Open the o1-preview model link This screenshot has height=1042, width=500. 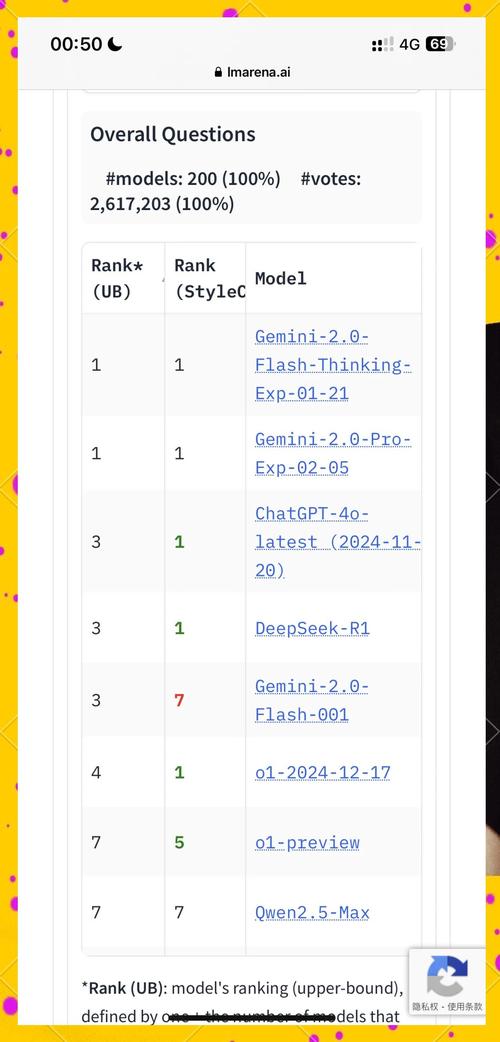307,843
